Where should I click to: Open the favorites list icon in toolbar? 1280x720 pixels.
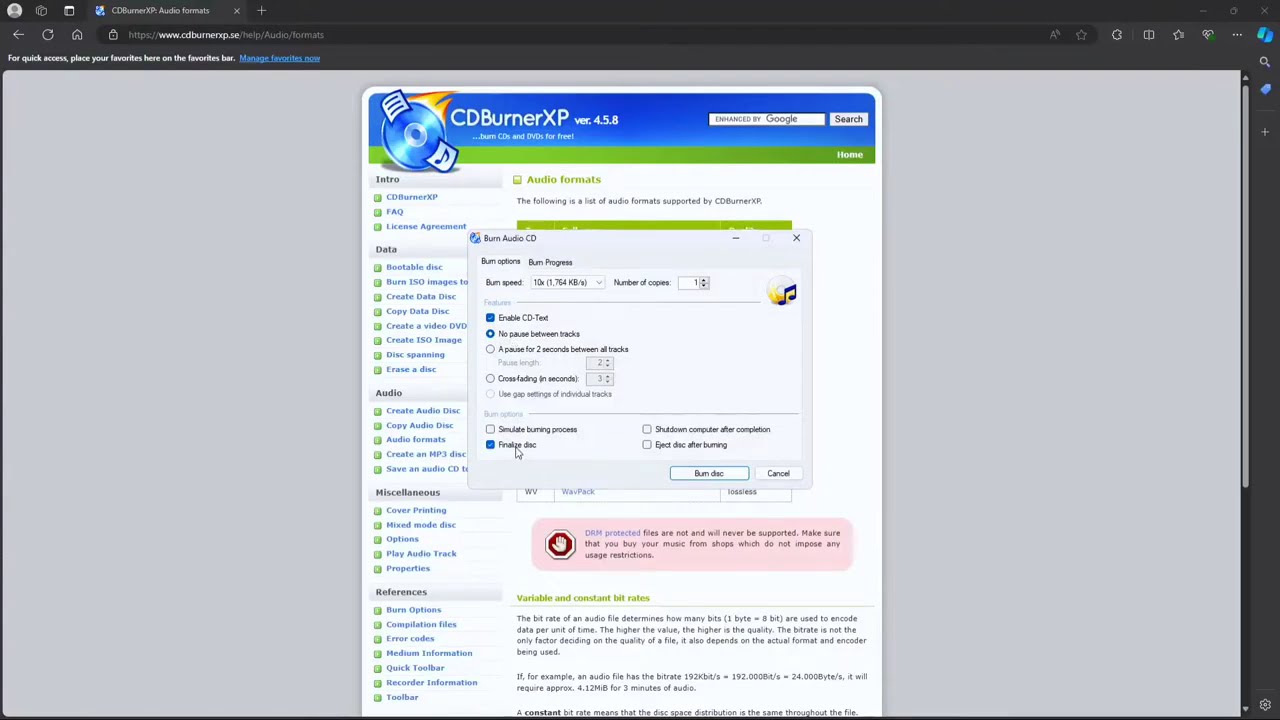[x=1178, y=35]
